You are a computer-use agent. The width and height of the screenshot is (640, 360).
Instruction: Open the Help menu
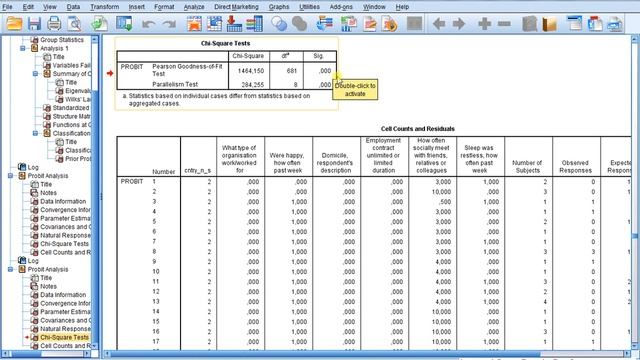point(402,7)
